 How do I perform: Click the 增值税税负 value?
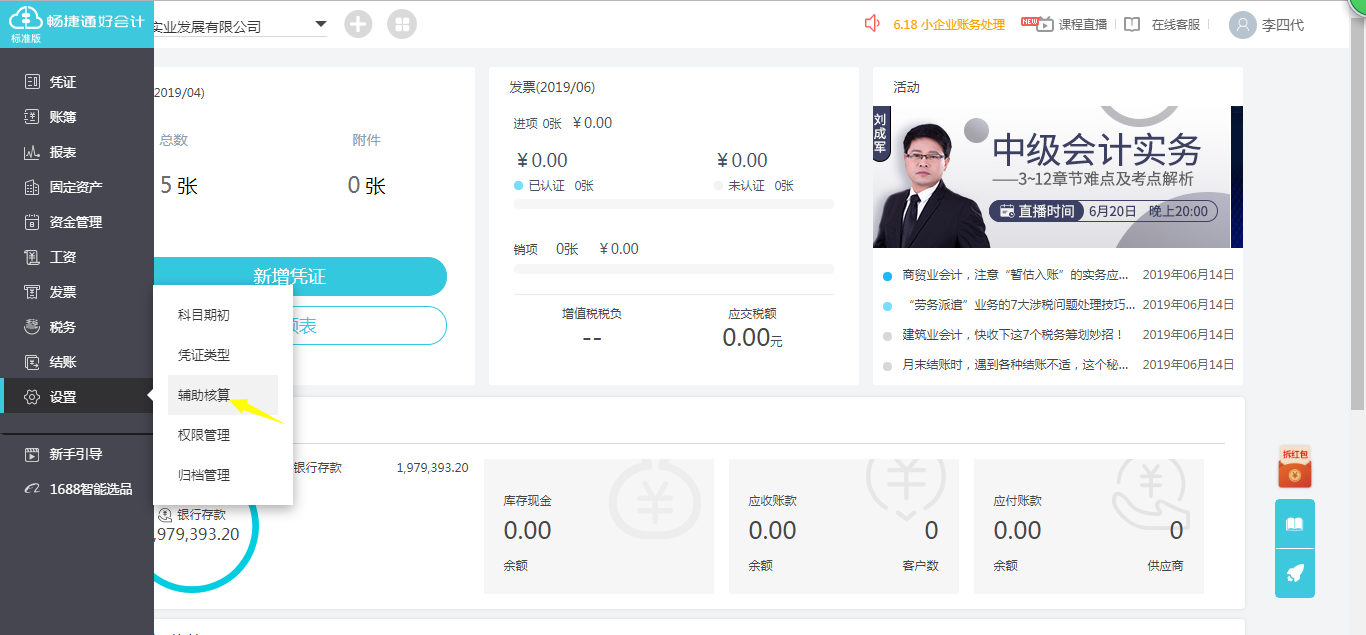[591, 338]
